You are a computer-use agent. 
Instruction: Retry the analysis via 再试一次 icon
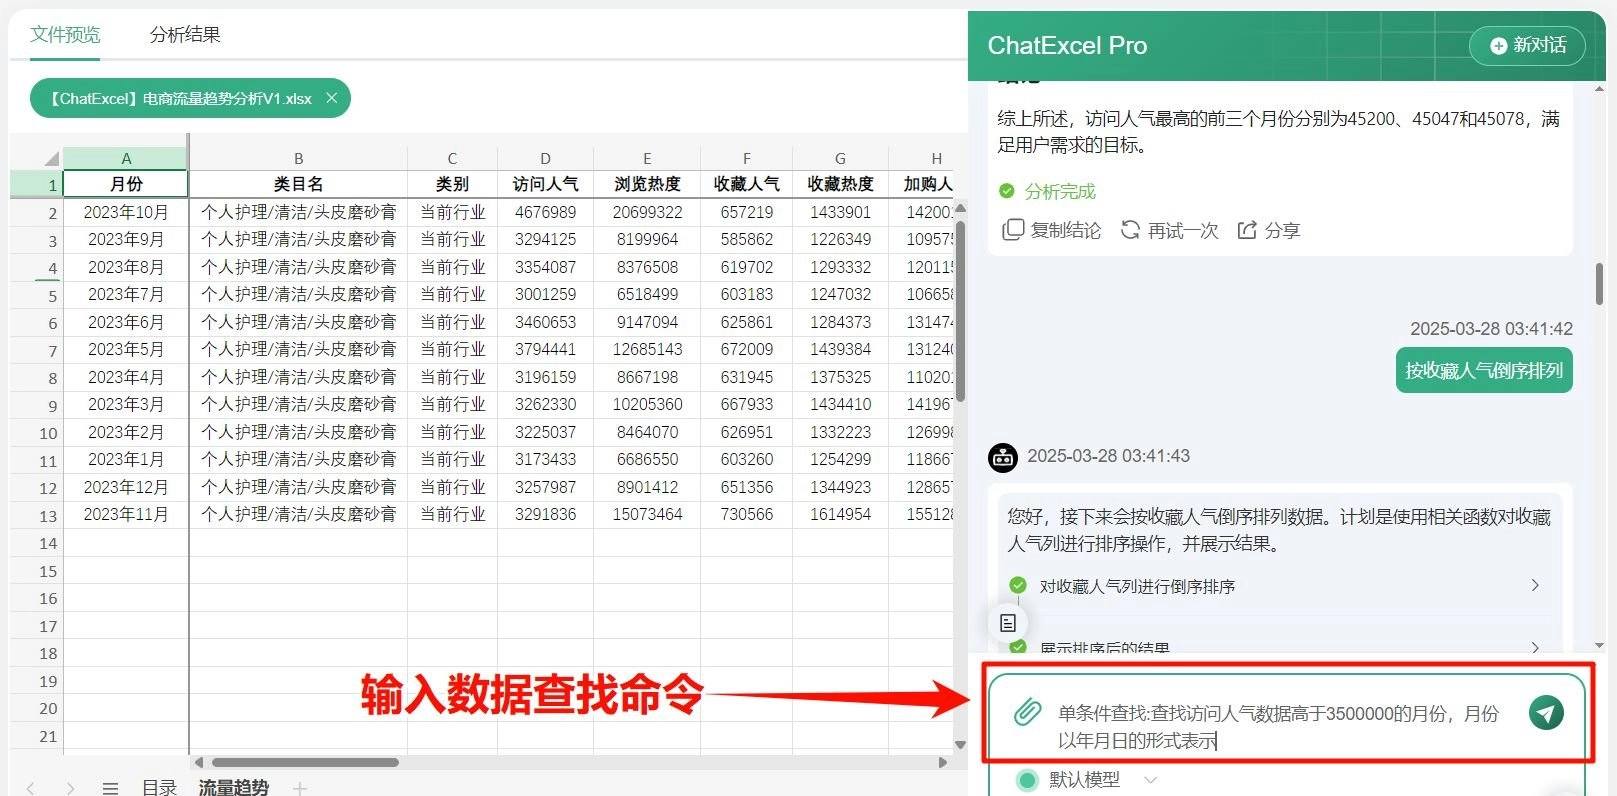(x=1130, y=230)
